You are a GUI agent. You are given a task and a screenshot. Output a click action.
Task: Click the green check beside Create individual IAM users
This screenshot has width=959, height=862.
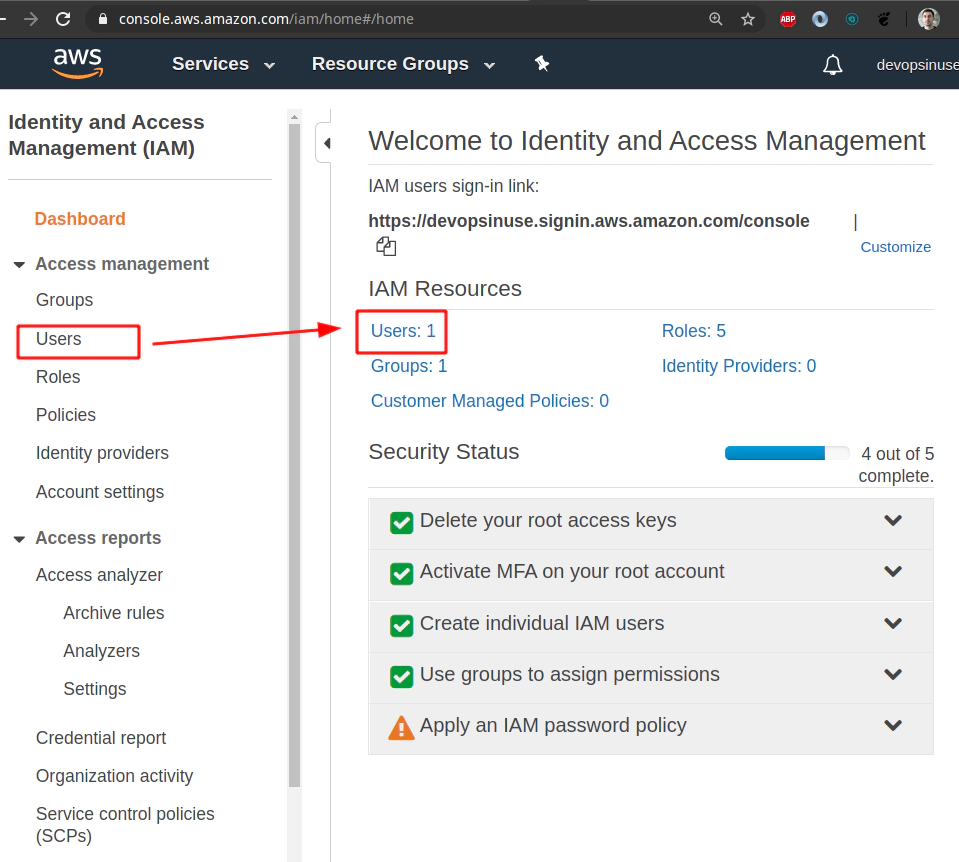401,625
